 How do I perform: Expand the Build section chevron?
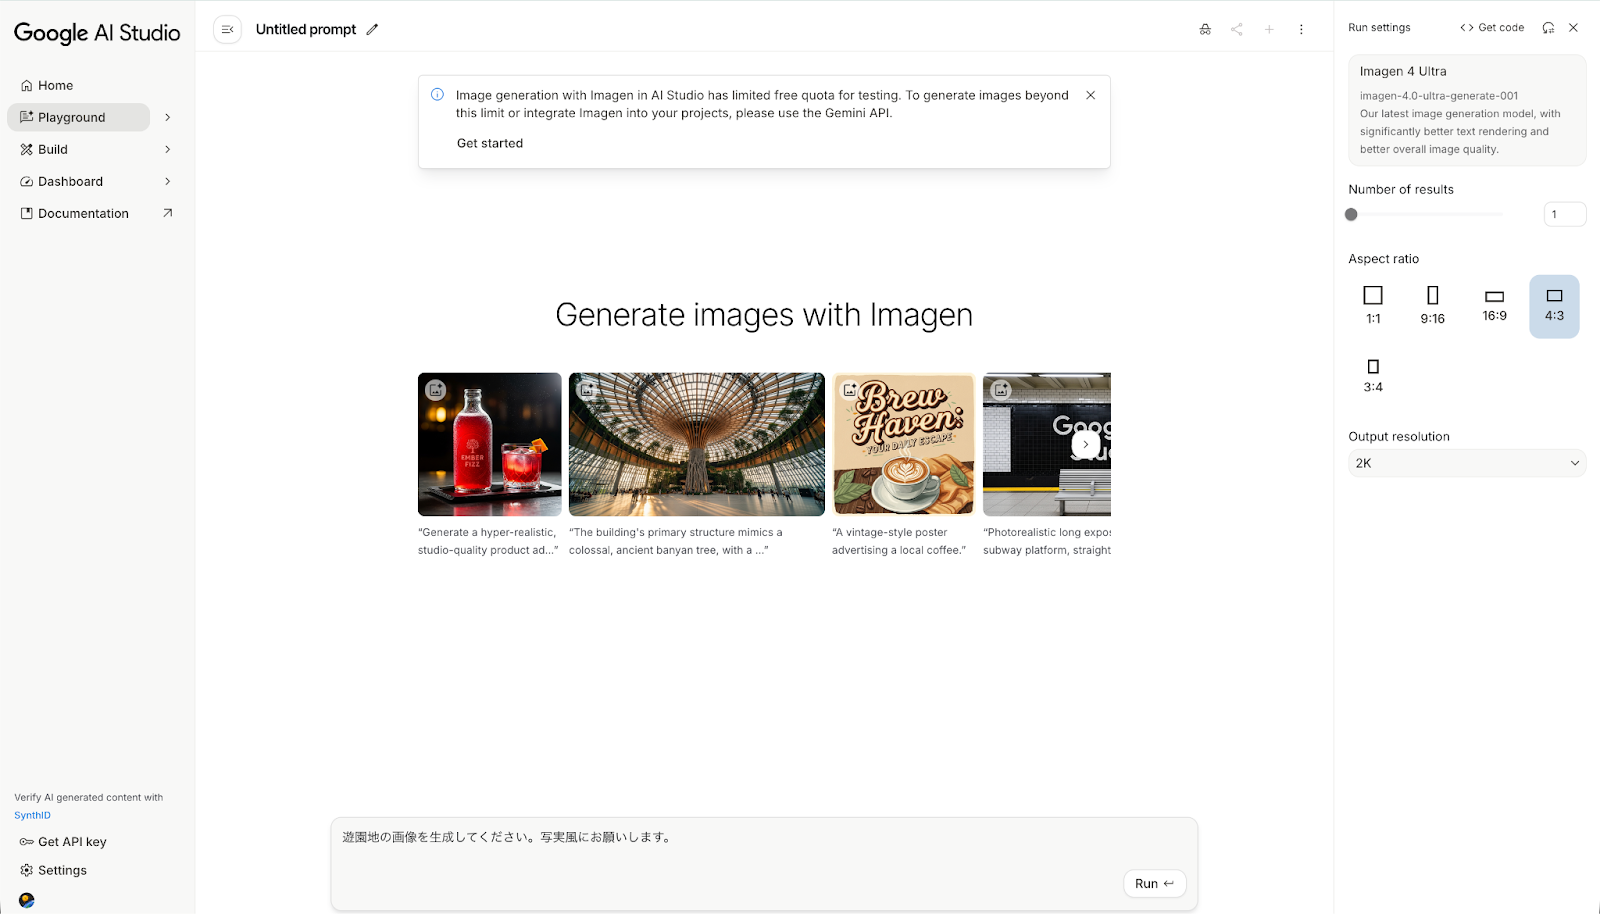click(167, 149)
